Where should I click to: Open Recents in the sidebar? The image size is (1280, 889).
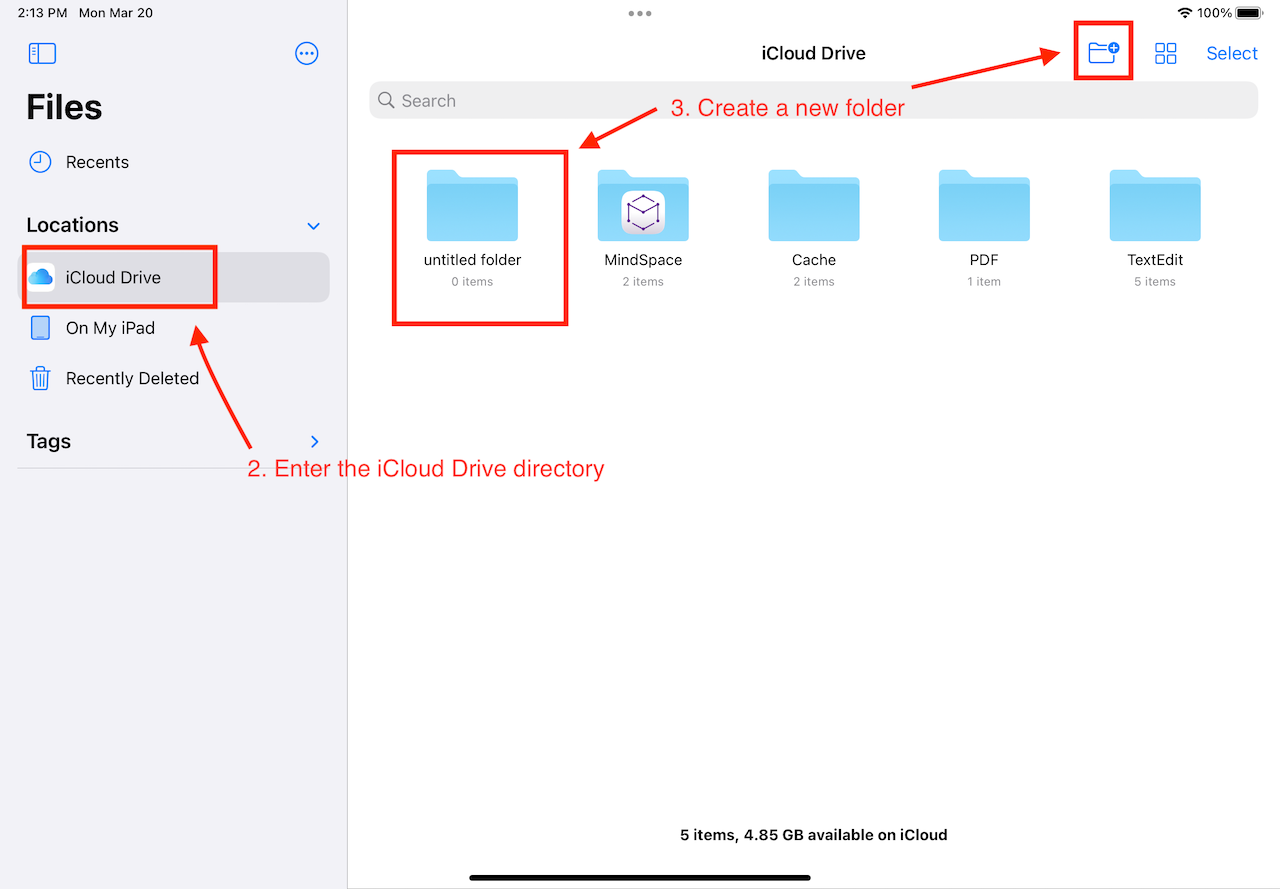click(97, 162)
